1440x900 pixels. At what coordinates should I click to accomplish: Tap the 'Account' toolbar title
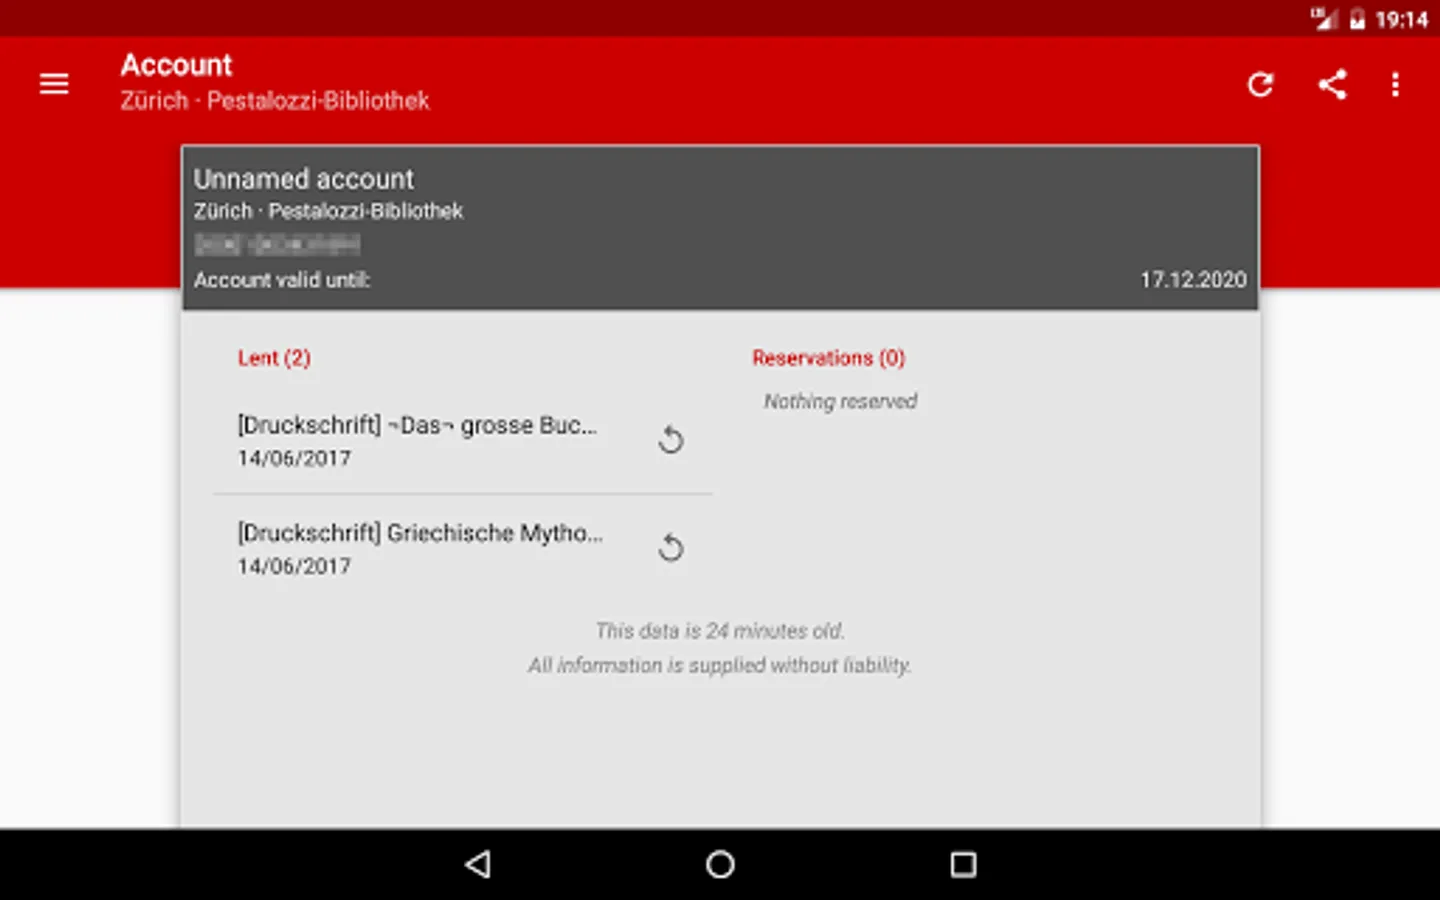coord(176,65)
